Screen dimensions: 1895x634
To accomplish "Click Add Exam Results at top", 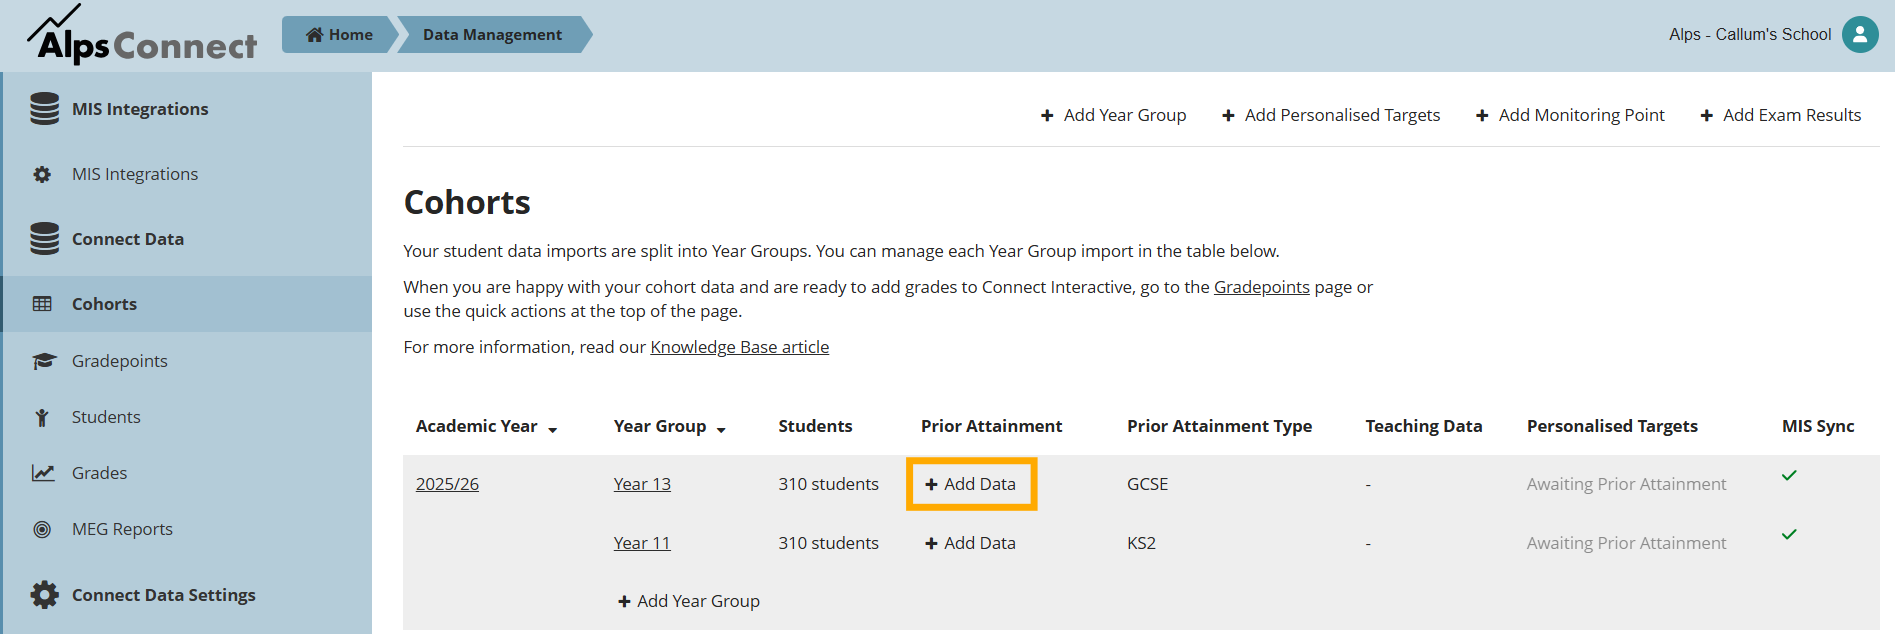I will (1780, 115).
